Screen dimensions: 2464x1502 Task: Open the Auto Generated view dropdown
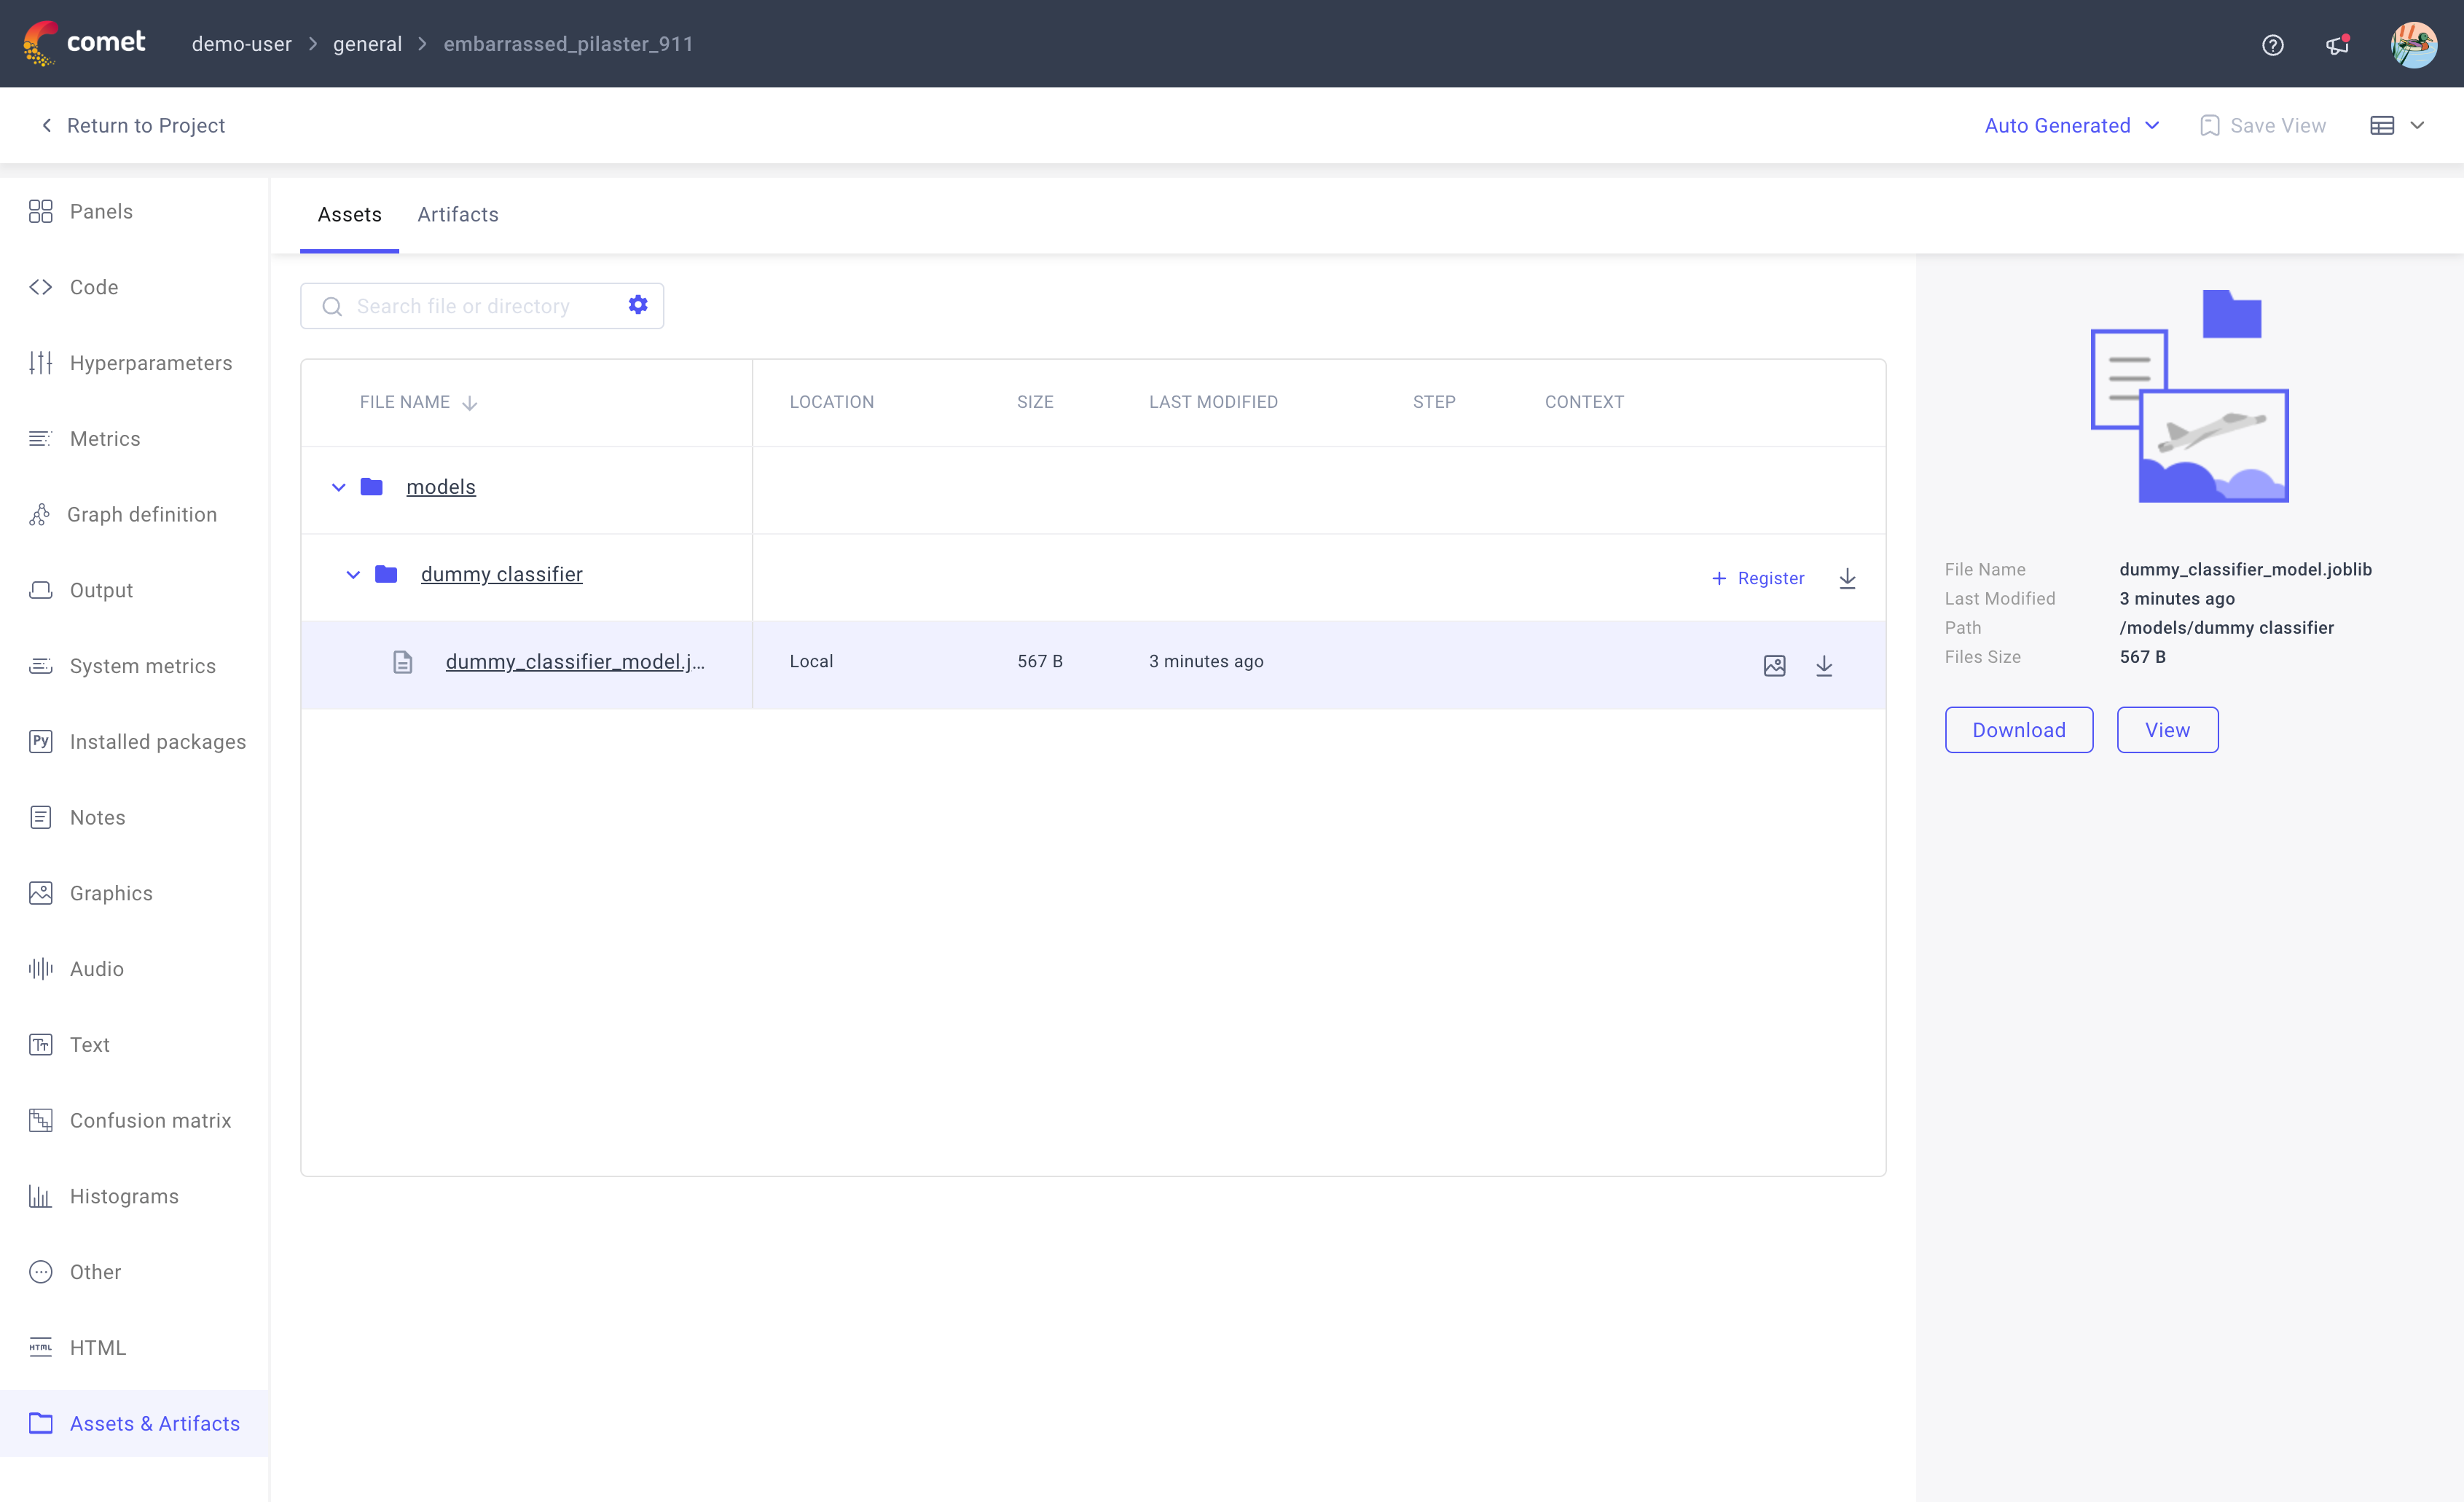tap(2071, 125)
